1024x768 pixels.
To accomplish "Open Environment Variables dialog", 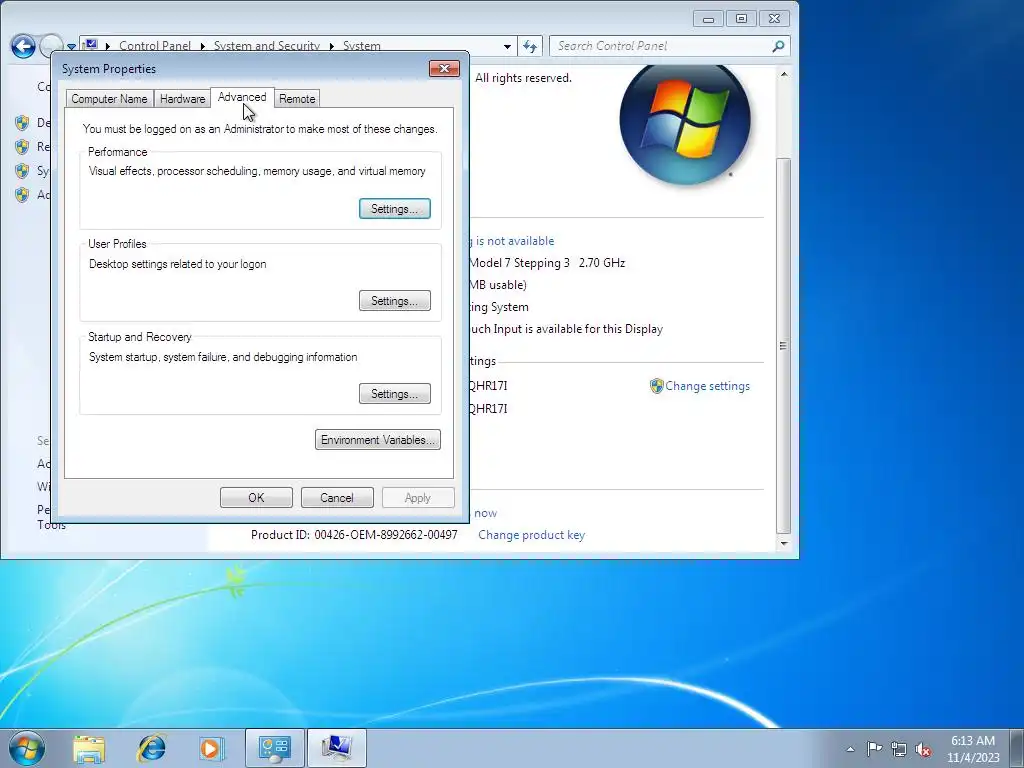I will pyautogui.click(x=377, y=440).
